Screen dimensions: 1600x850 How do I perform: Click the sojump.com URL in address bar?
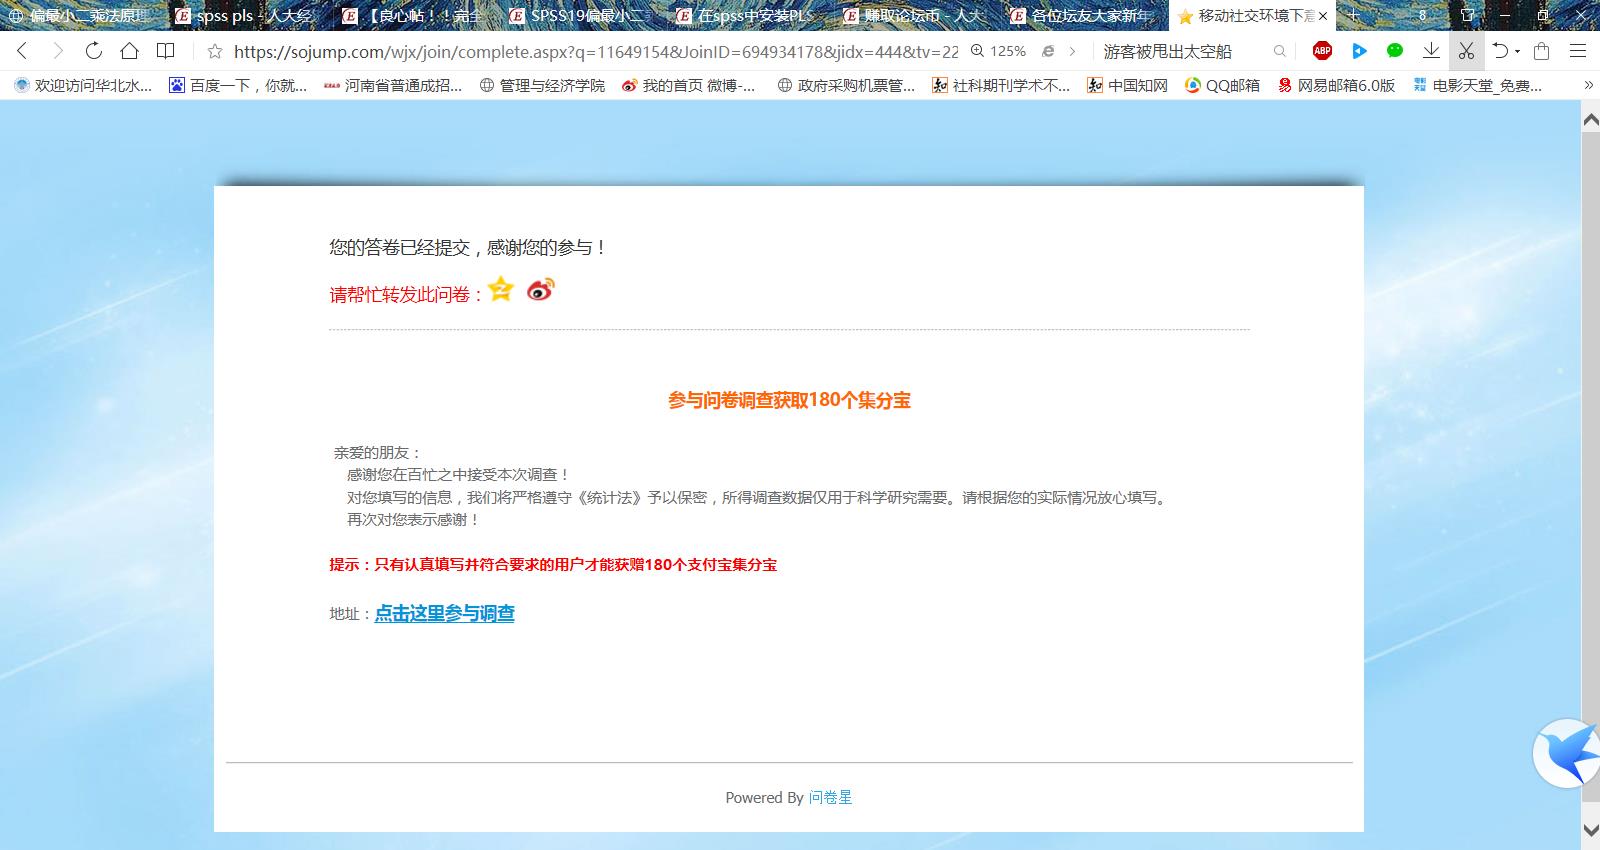pos(596,52)
